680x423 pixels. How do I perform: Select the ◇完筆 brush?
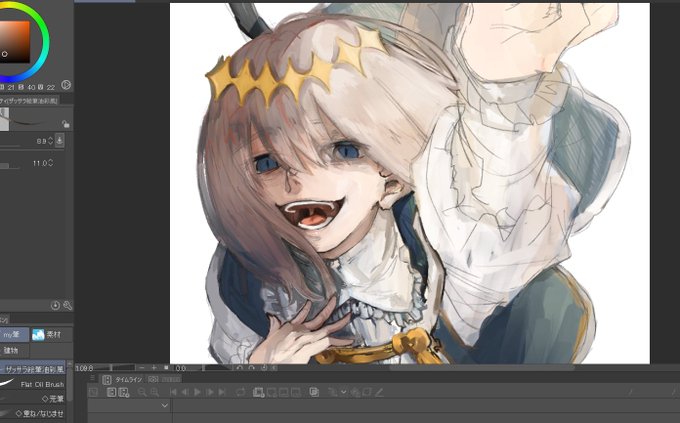tap(33, 399)
